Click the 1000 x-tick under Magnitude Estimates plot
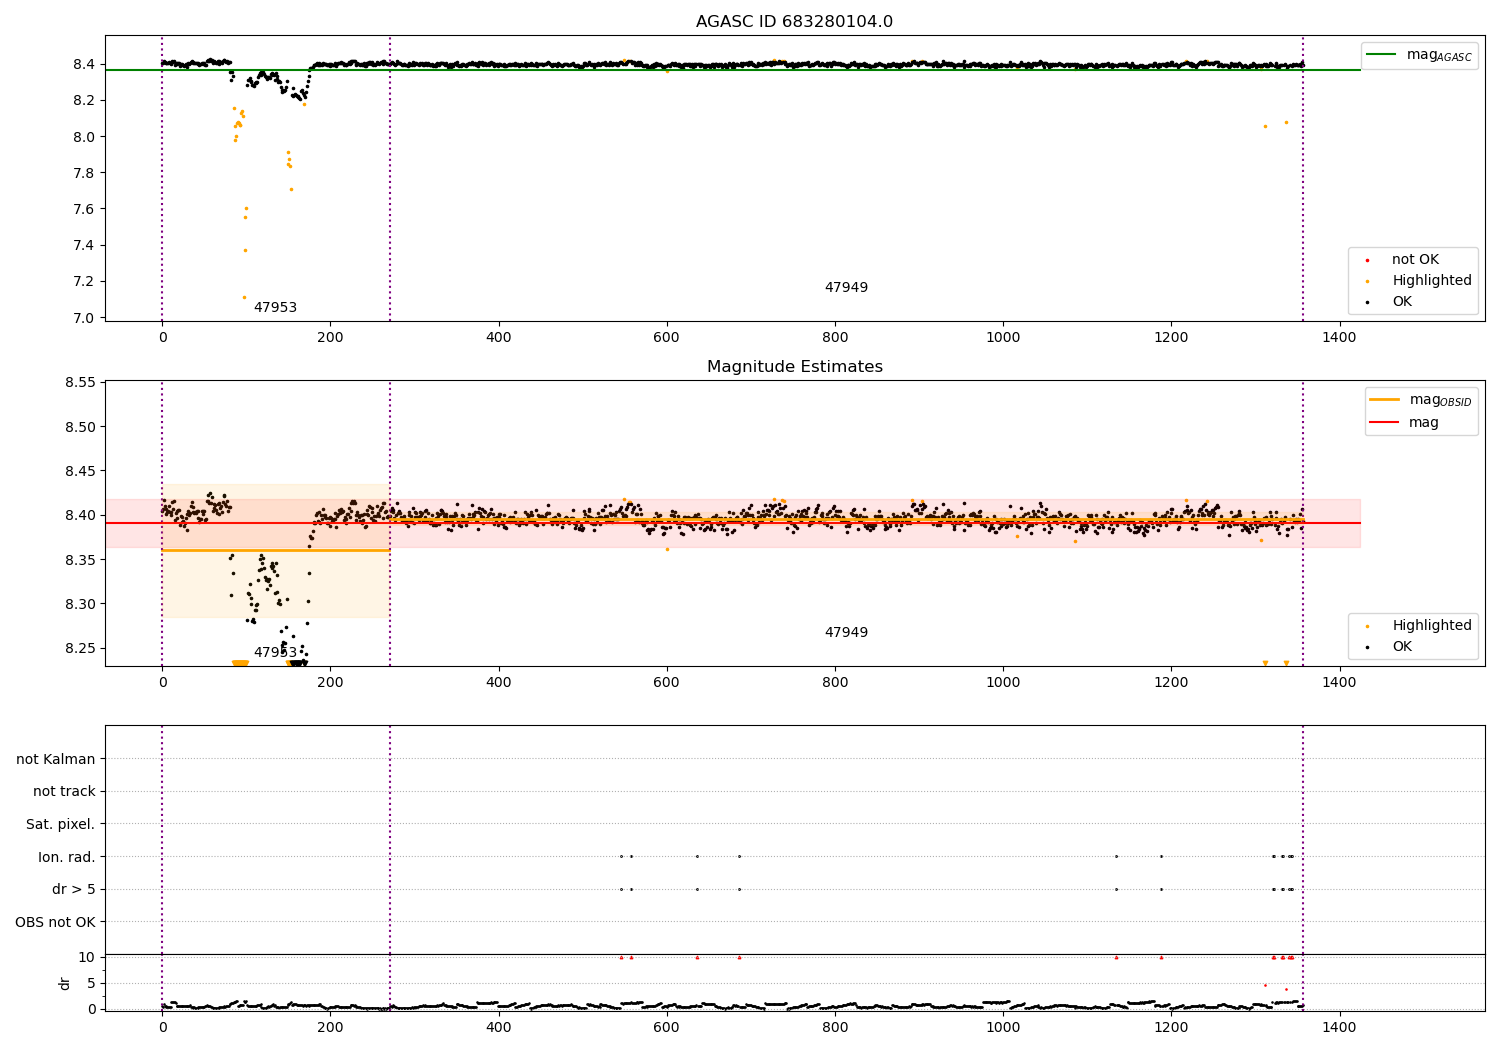The height and width of the screenshot is (1050, 1500). click(x=1003, y=683)
